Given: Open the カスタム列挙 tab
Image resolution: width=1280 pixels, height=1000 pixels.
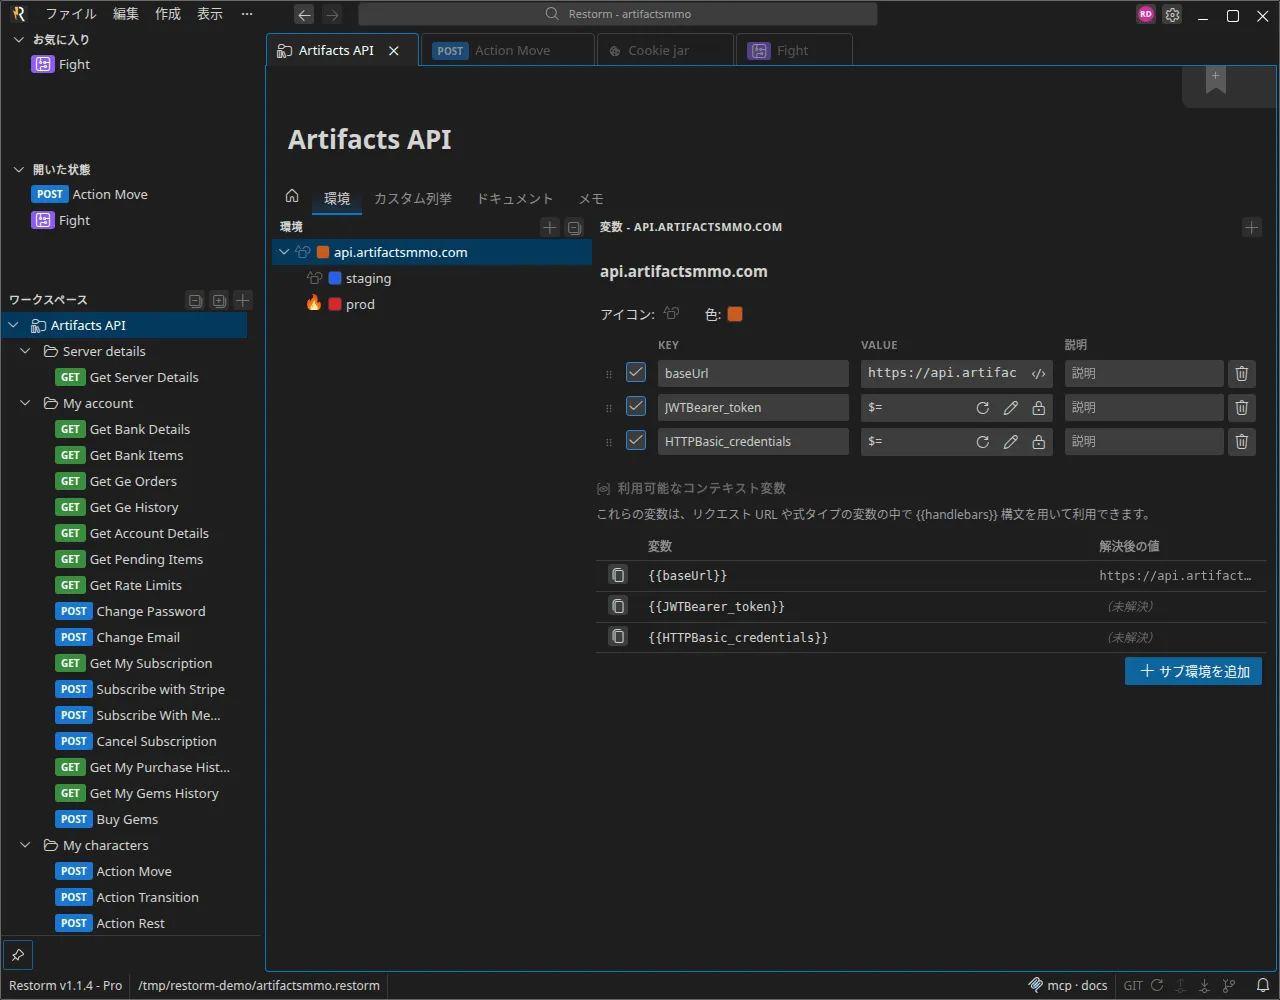Looking at the screenshot, I should click(x=413, y=199).
